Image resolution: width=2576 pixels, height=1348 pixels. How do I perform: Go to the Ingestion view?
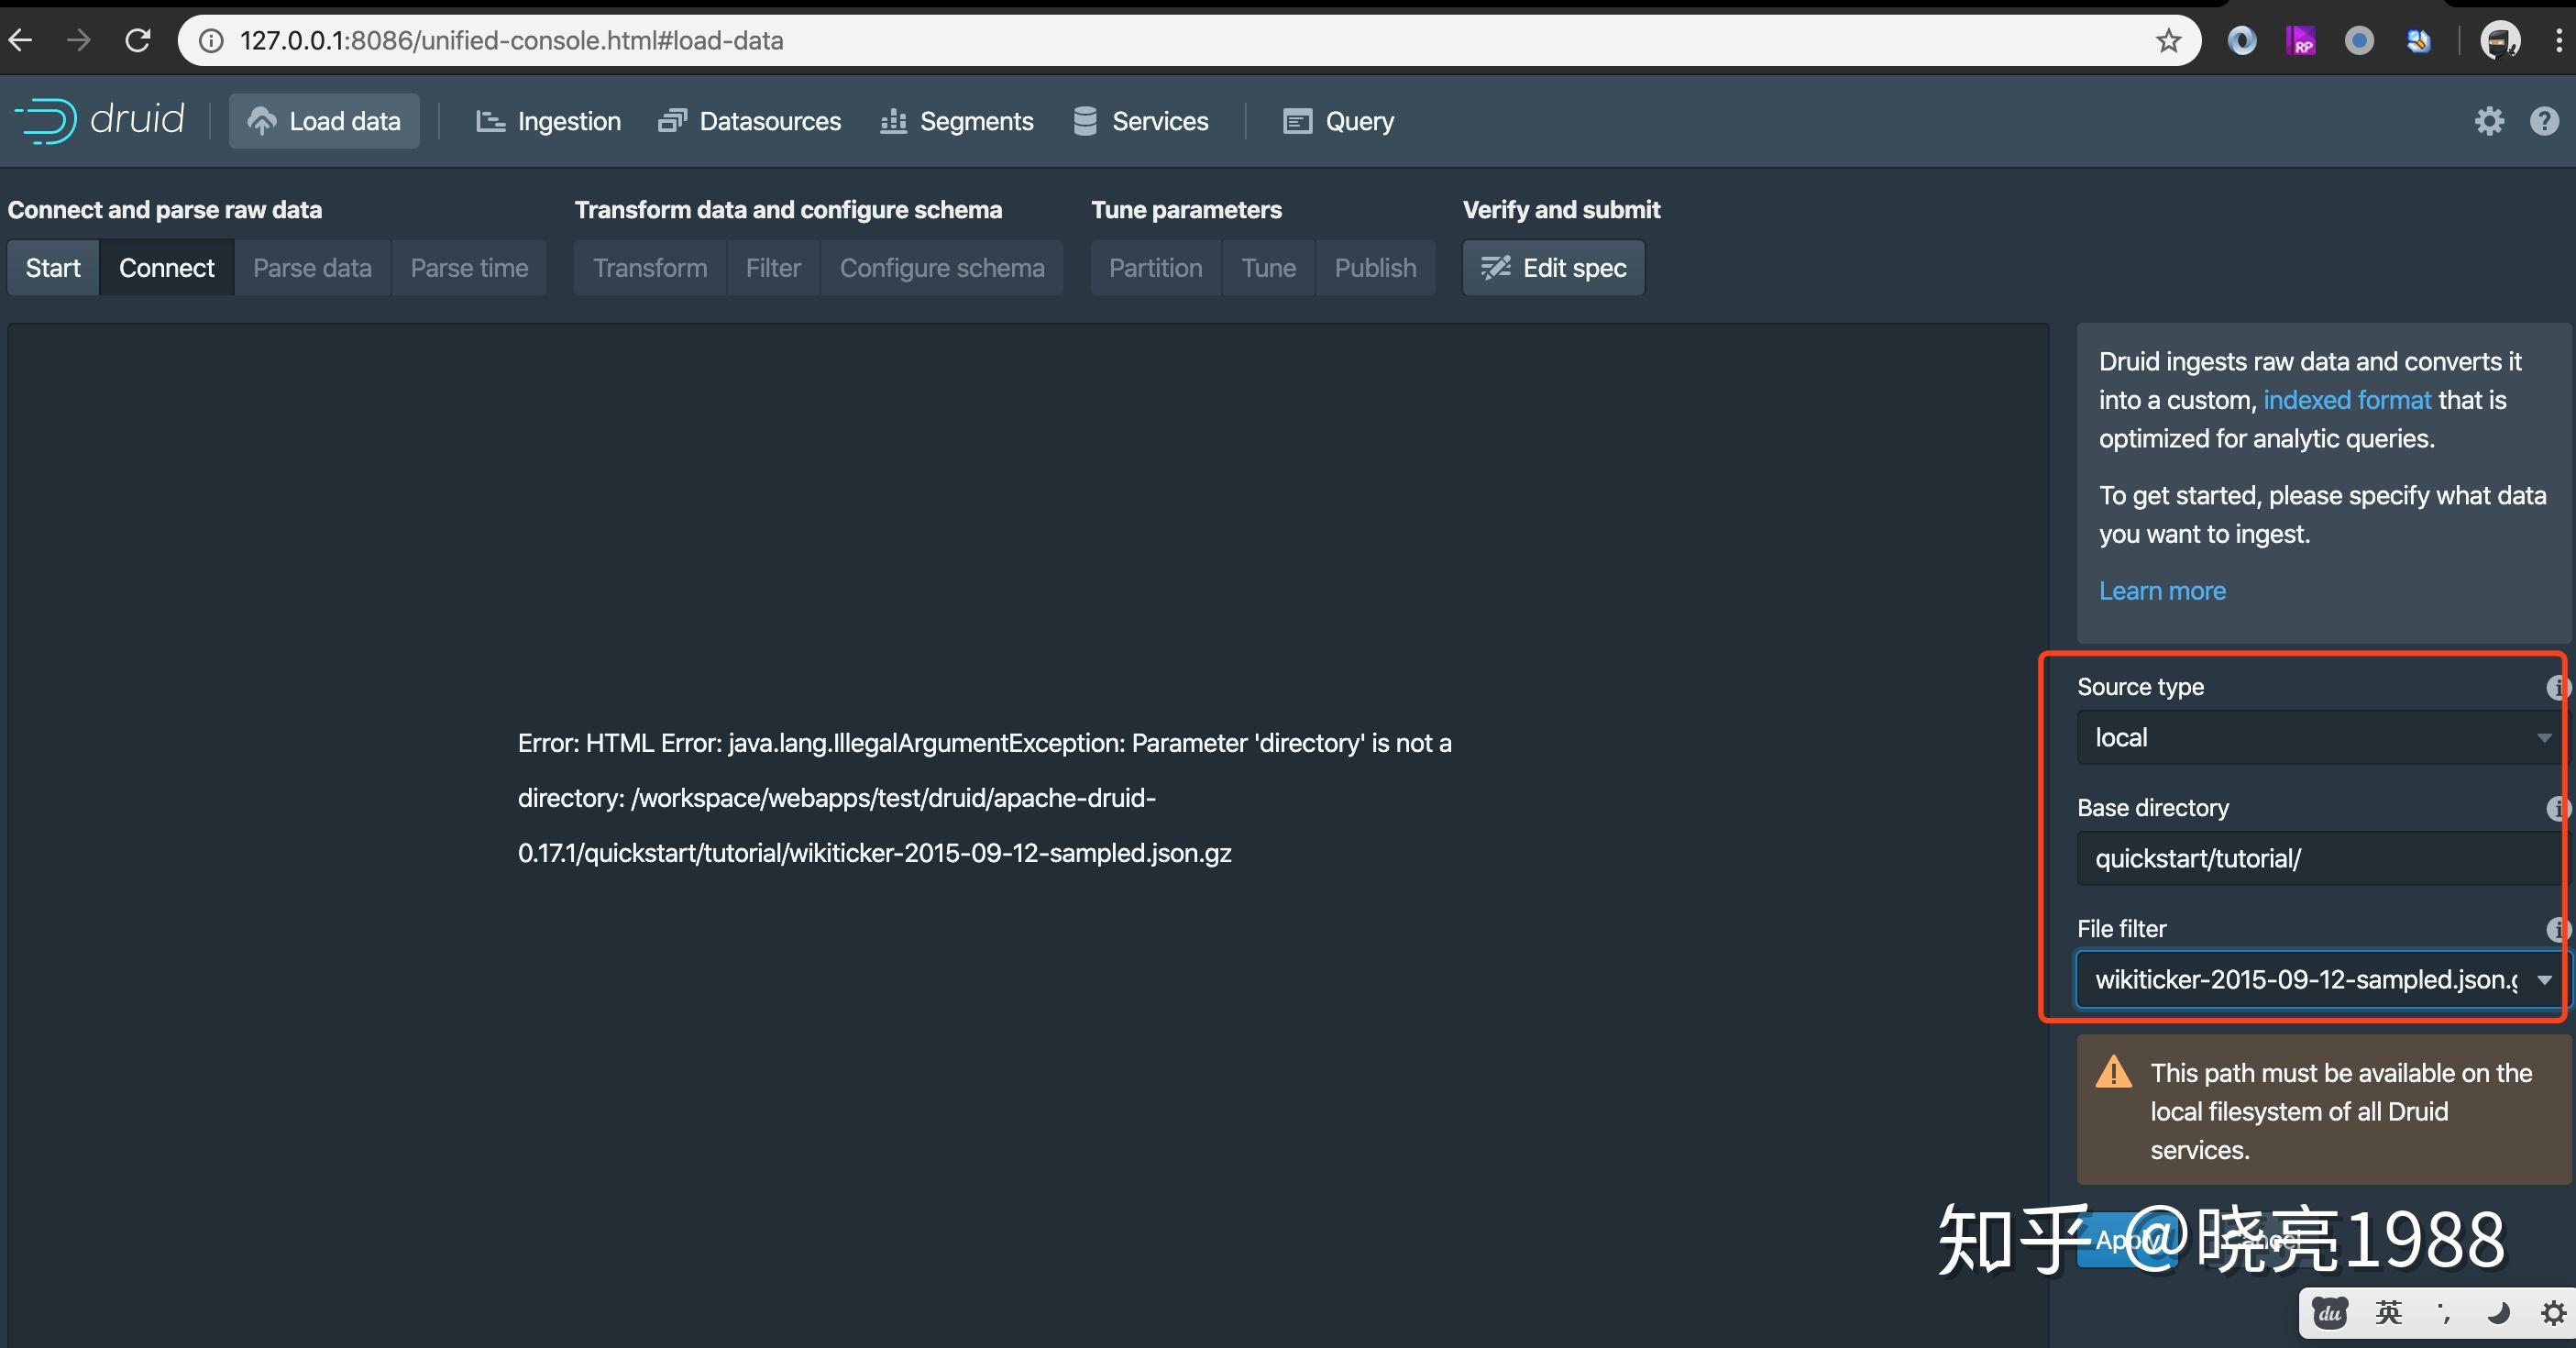click(x=548, y=122)
